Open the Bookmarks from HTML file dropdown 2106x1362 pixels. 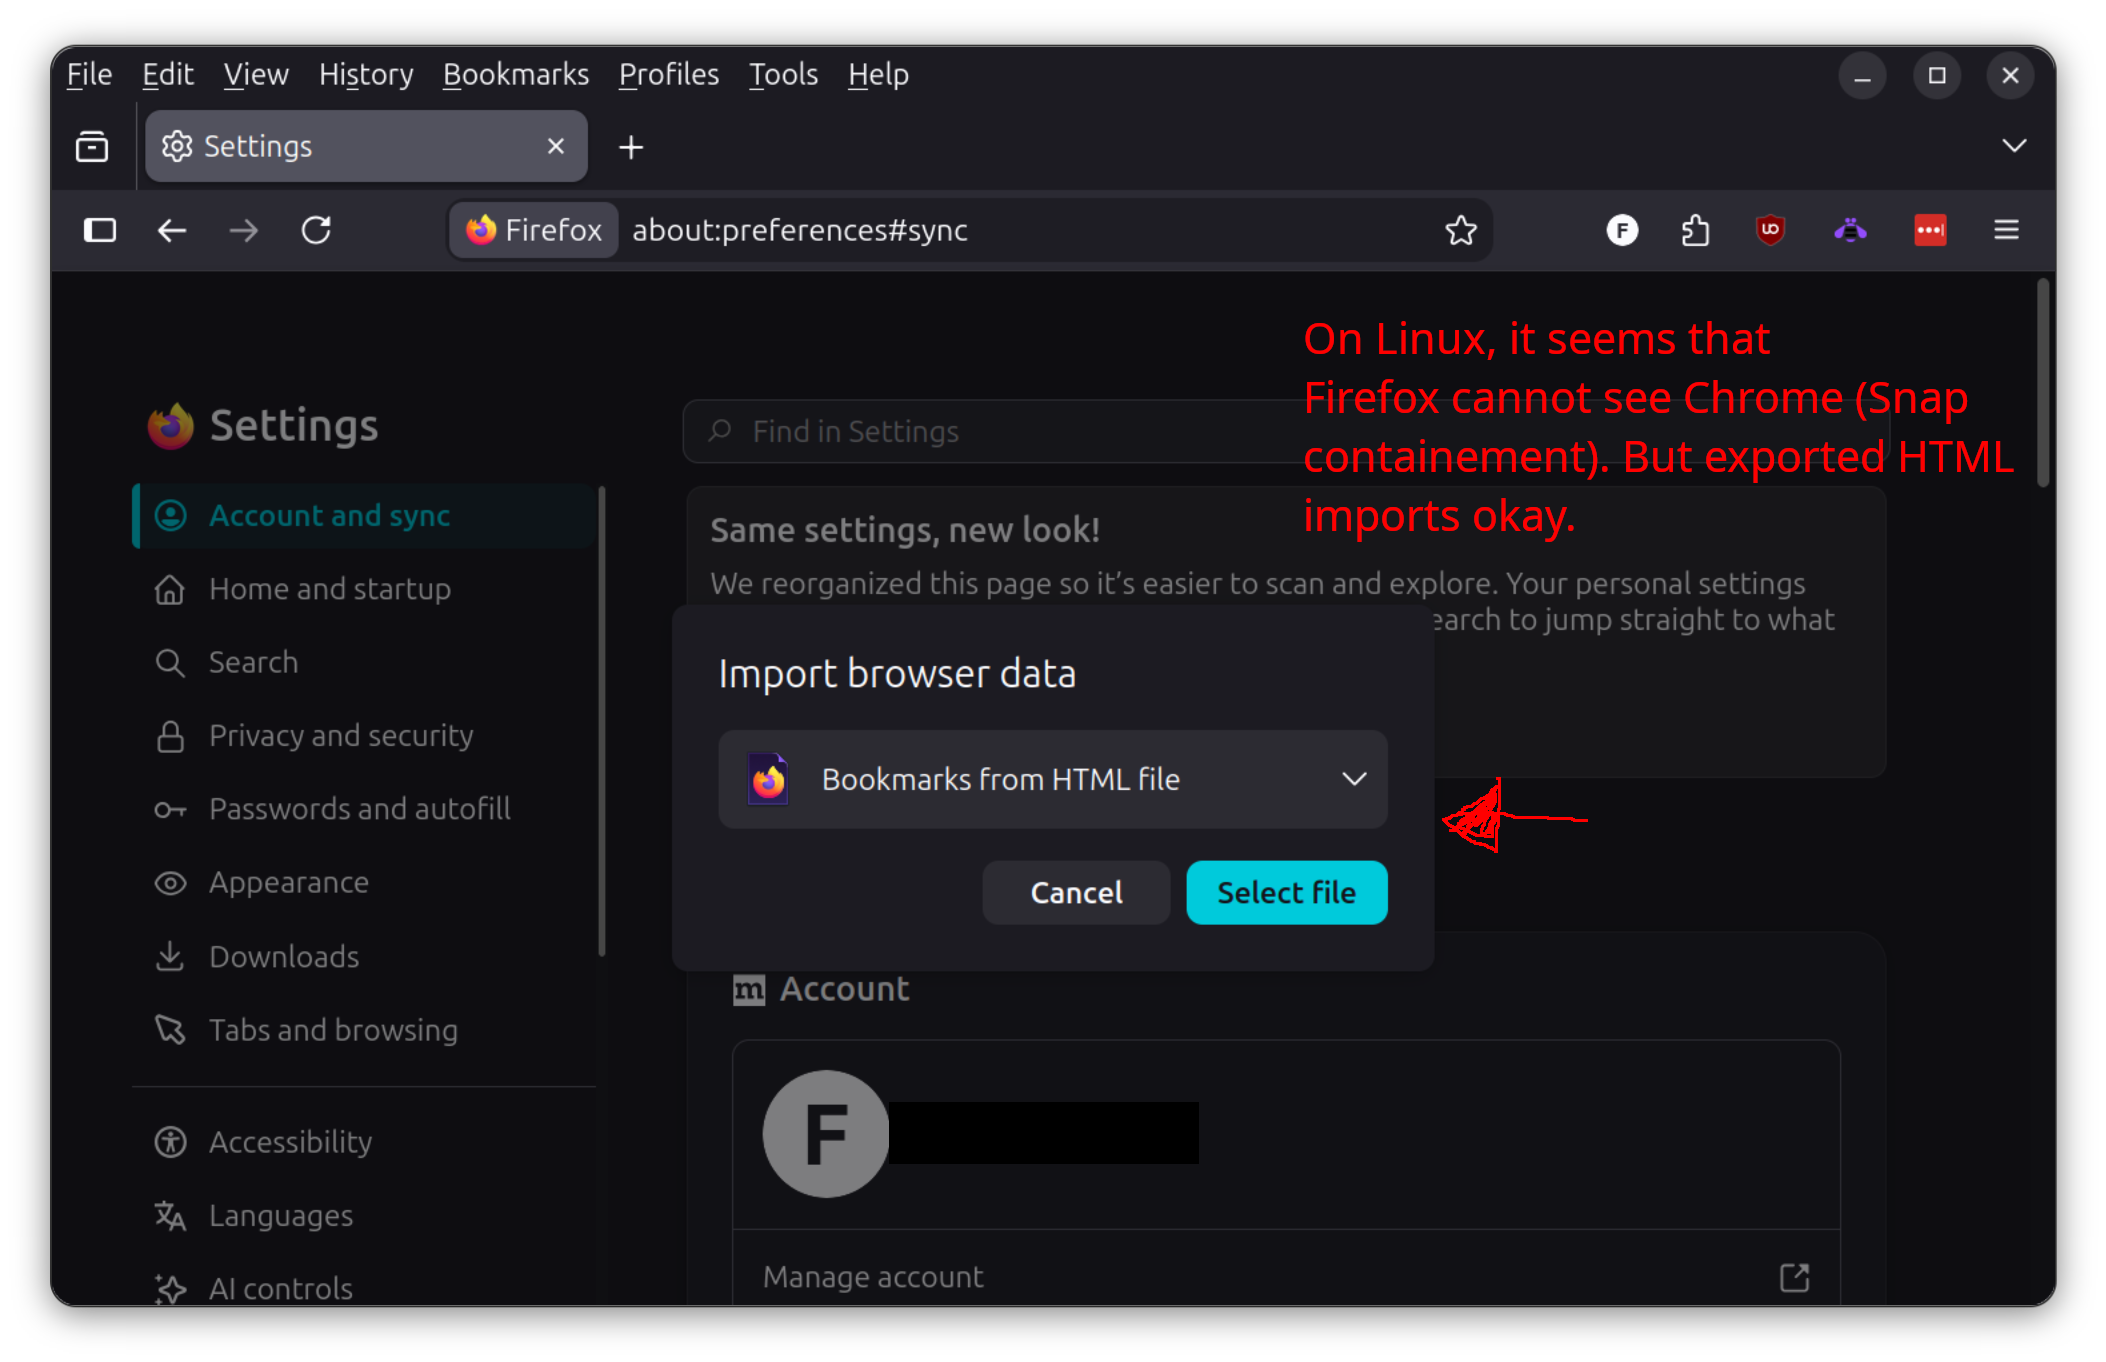[x=1052, y=779]
